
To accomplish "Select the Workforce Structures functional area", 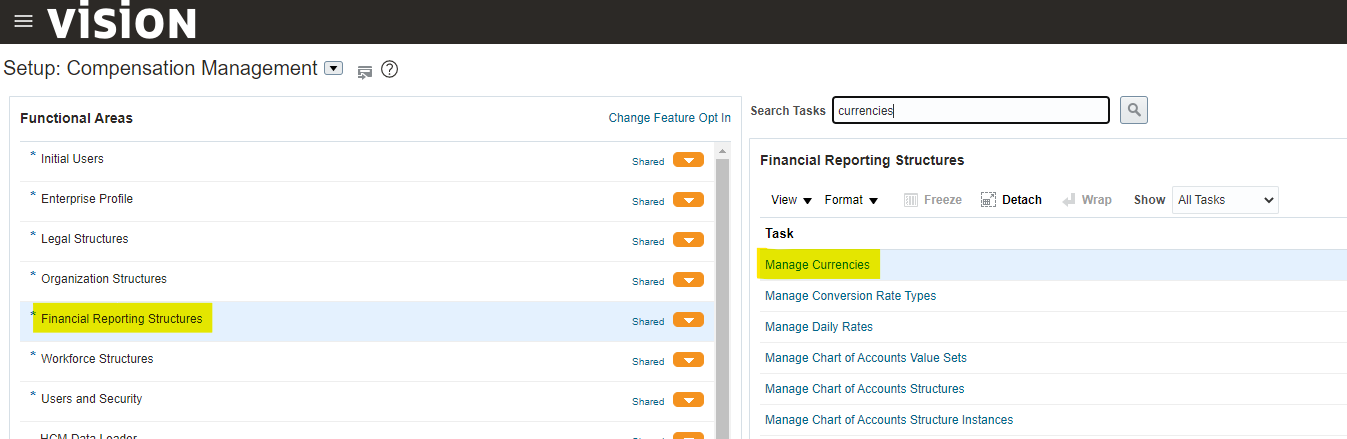I will (97, 359).
